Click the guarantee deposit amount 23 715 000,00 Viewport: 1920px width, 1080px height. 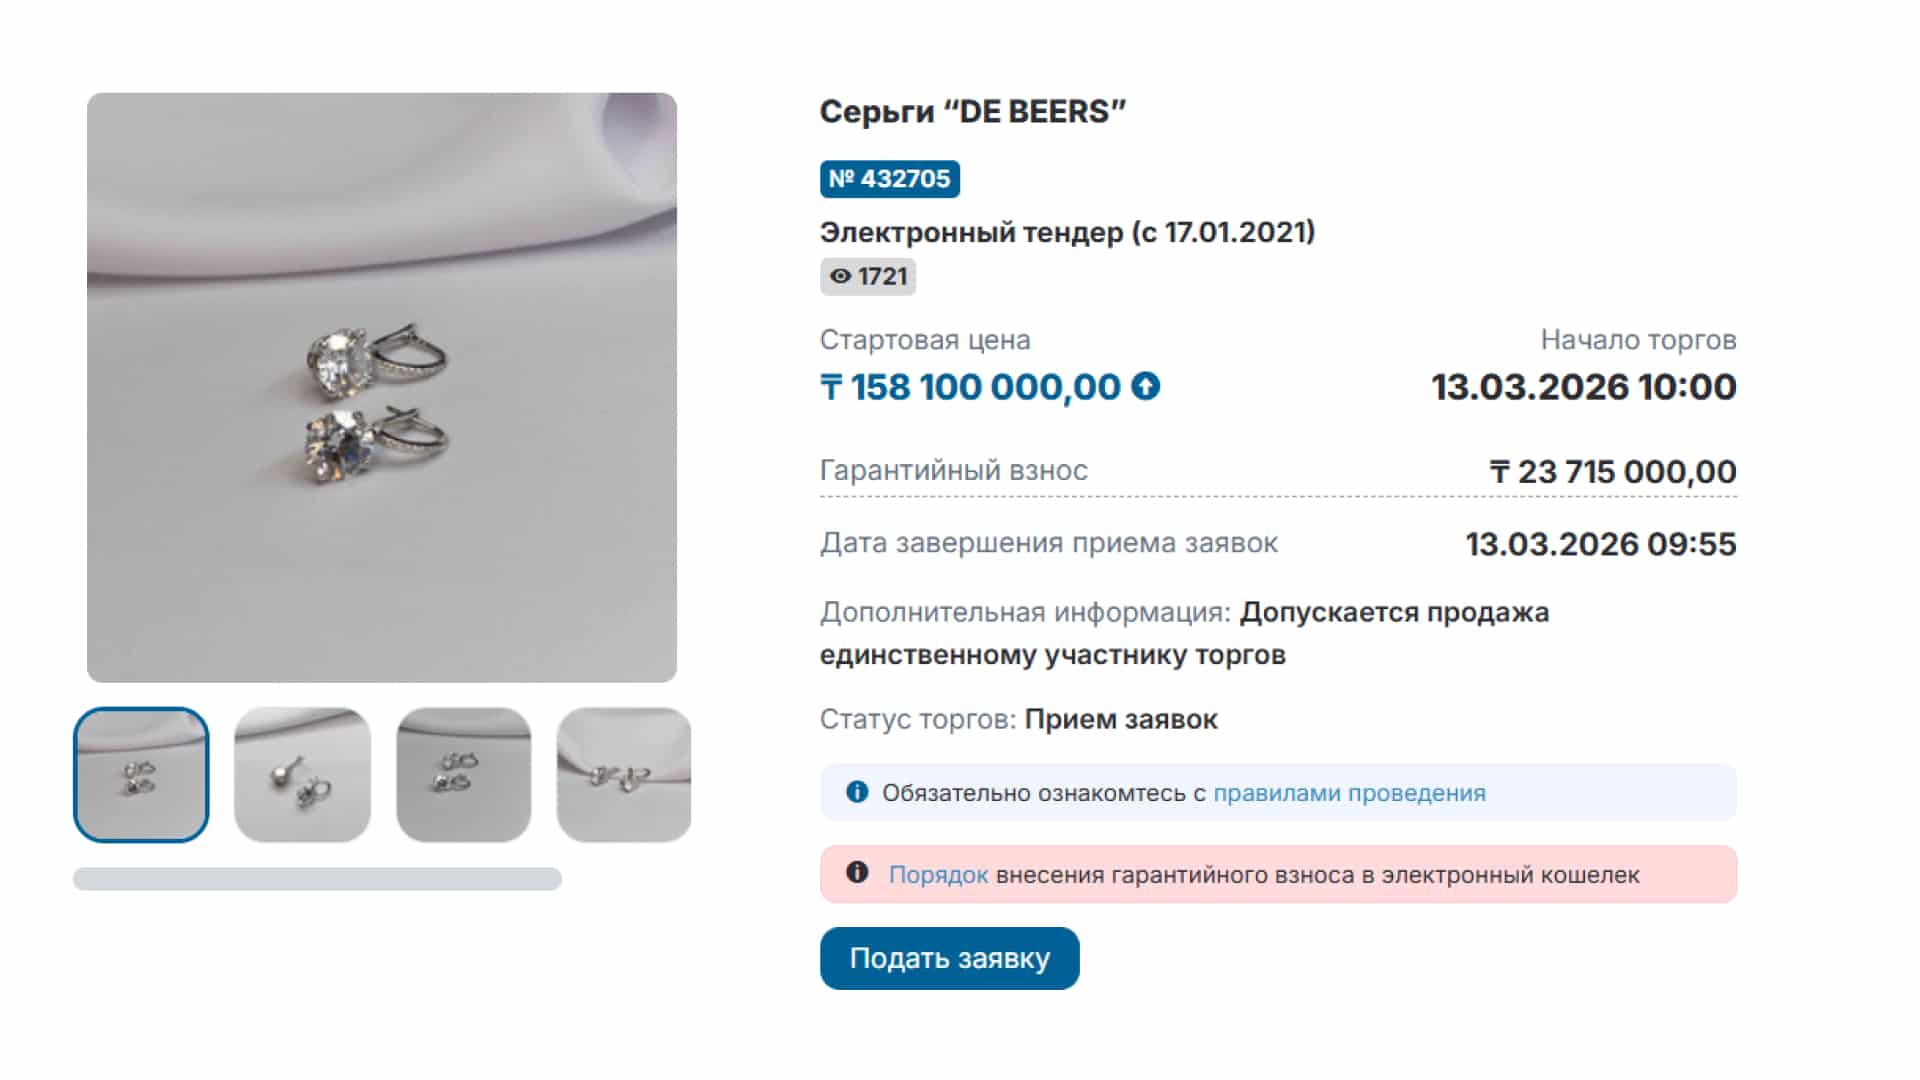1625,471
